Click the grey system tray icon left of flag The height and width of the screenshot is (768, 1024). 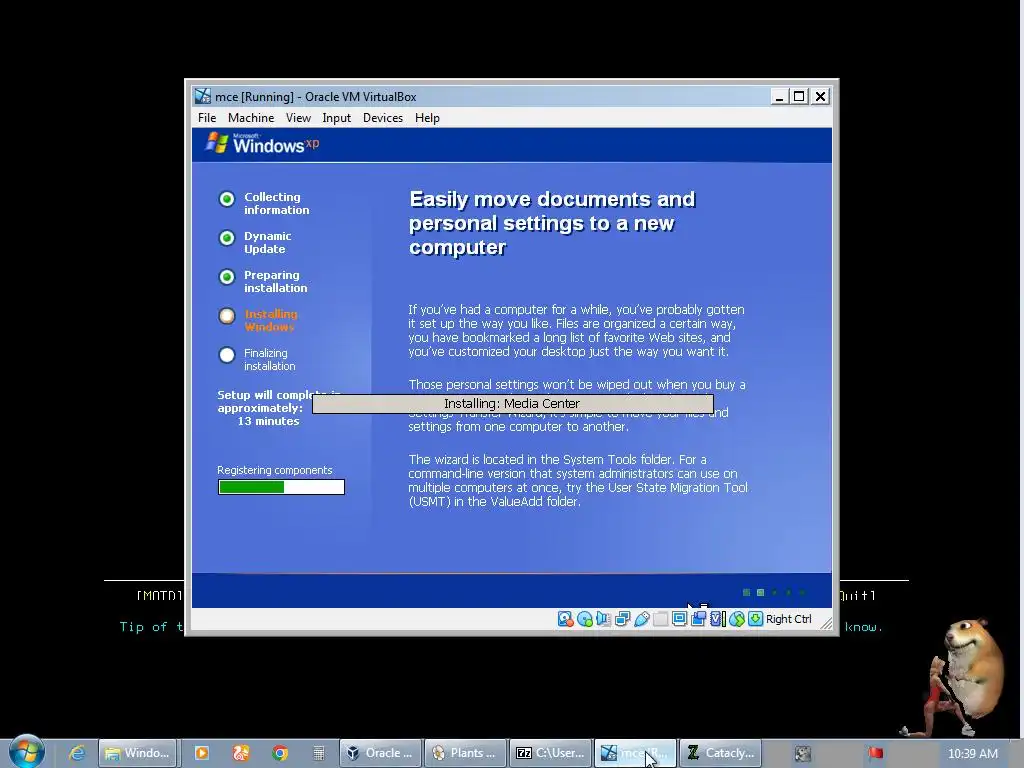point(803,753)
